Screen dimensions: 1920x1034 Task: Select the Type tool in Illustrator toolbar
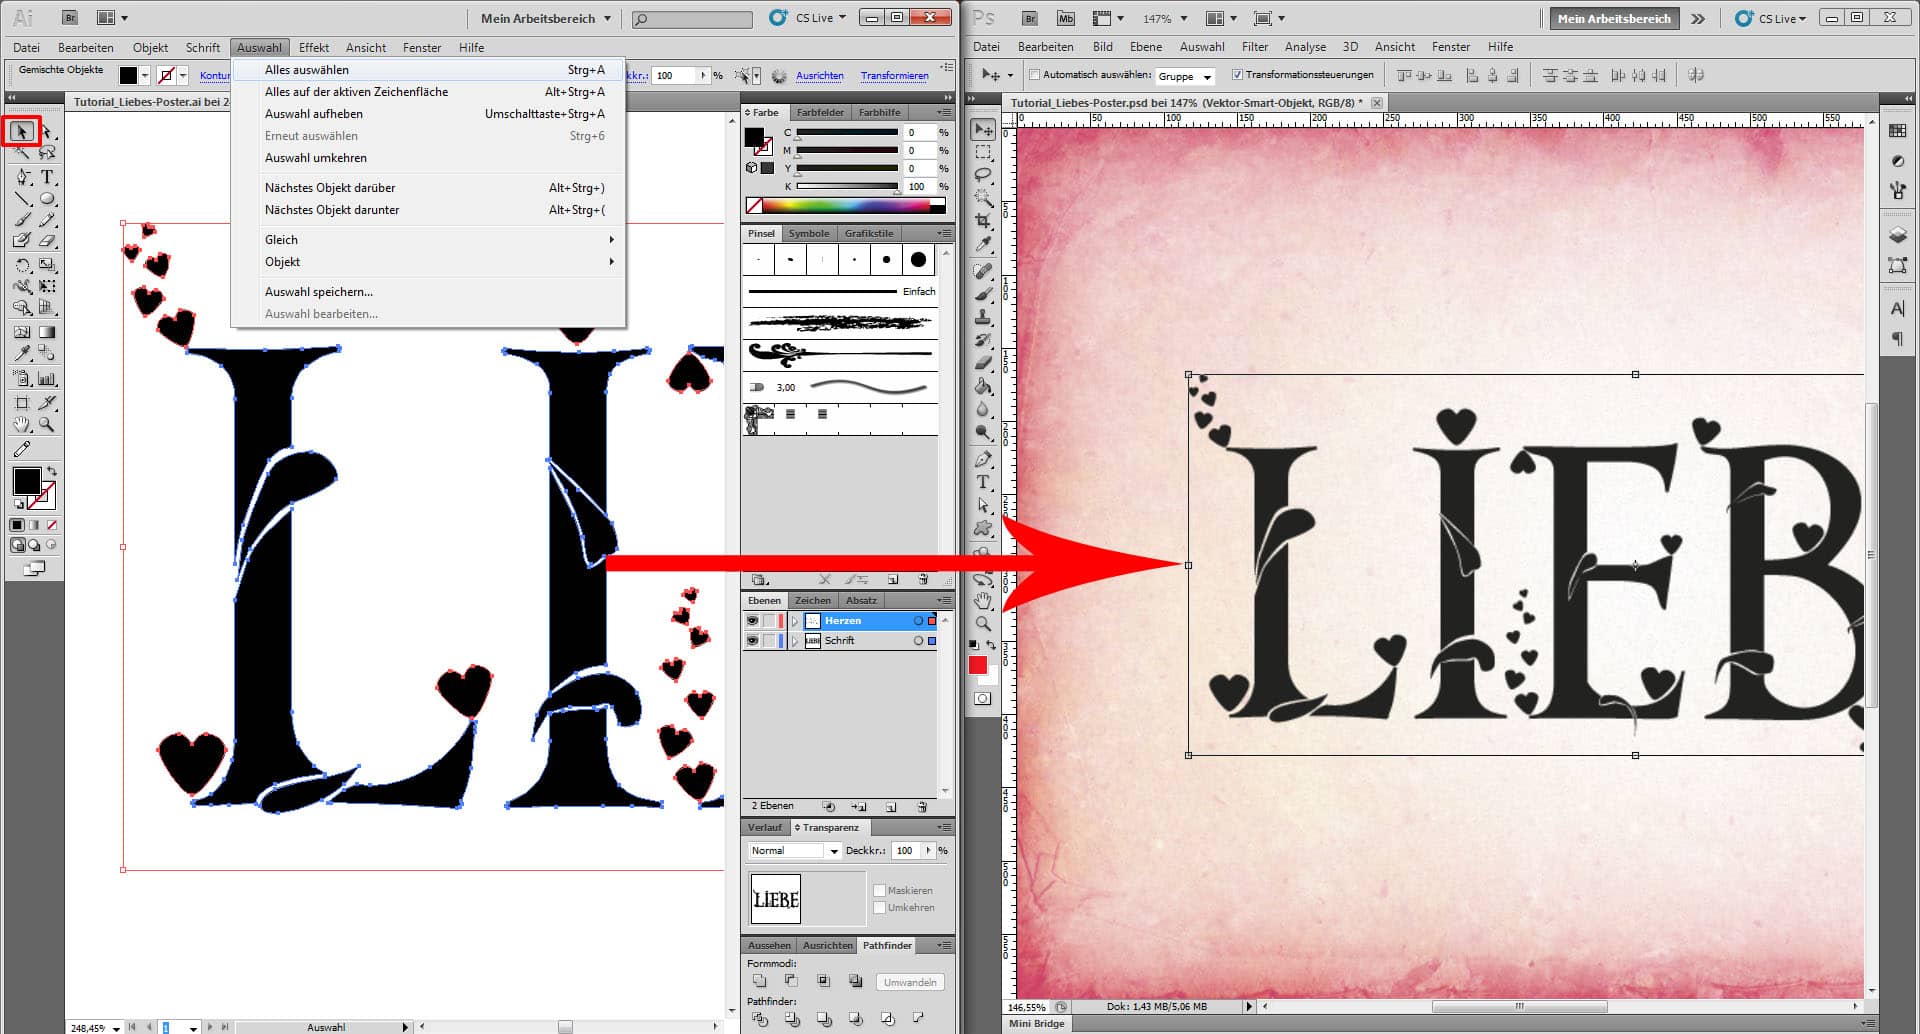tap(47, 177)
